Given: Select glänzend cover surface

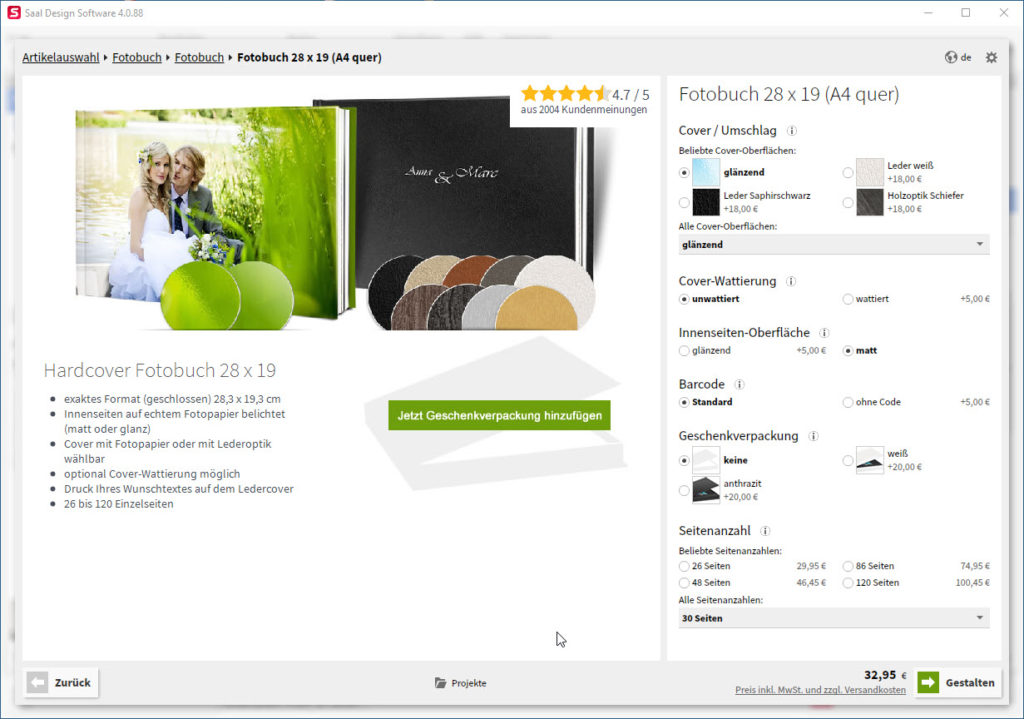Looking at the screenshot, I should pos(684,172).
